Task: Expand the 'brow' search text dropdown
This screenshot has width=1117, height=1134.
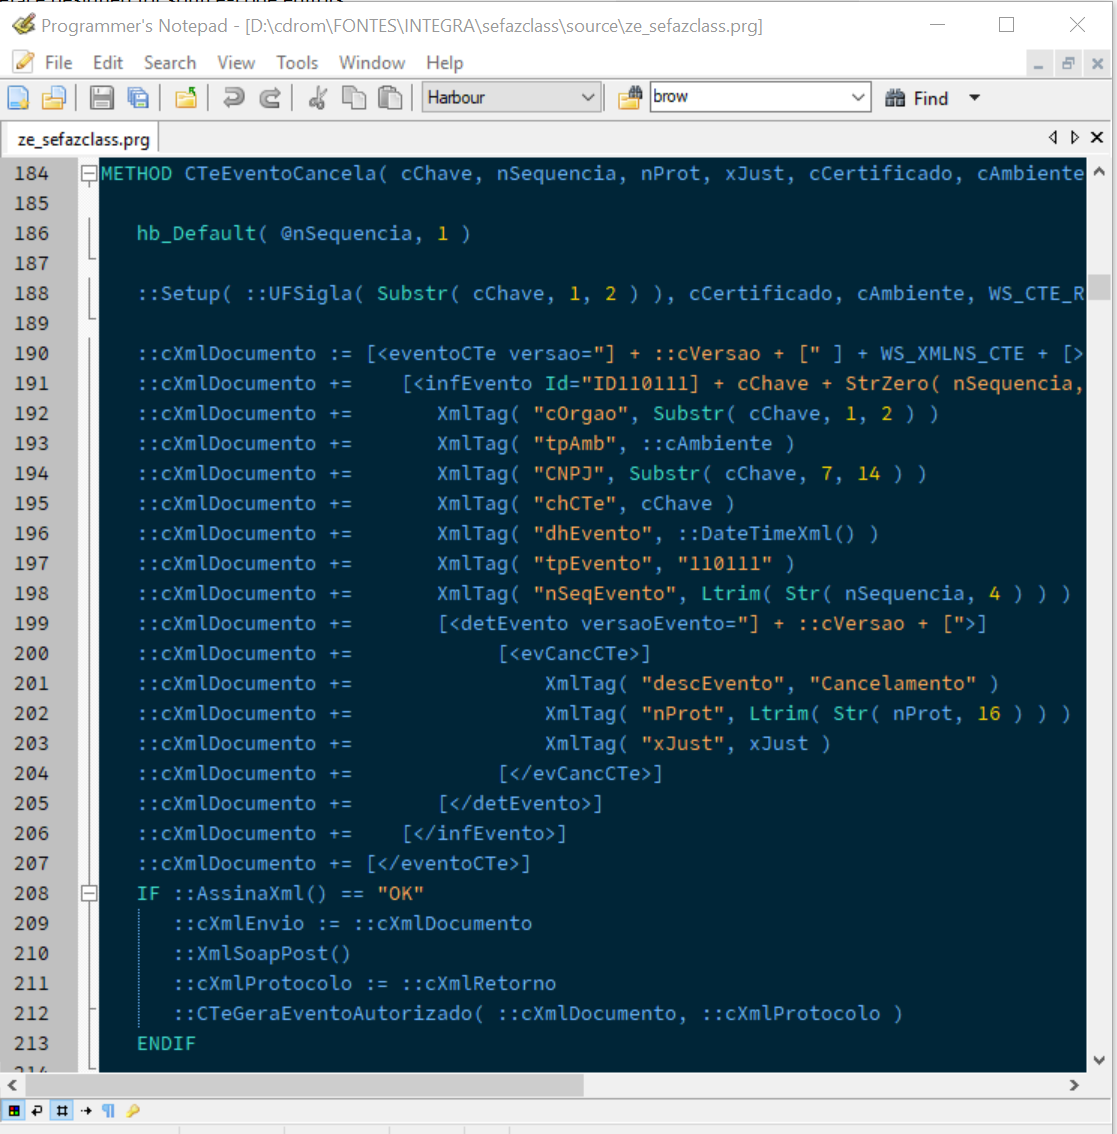Action: (x=858, y=97)
